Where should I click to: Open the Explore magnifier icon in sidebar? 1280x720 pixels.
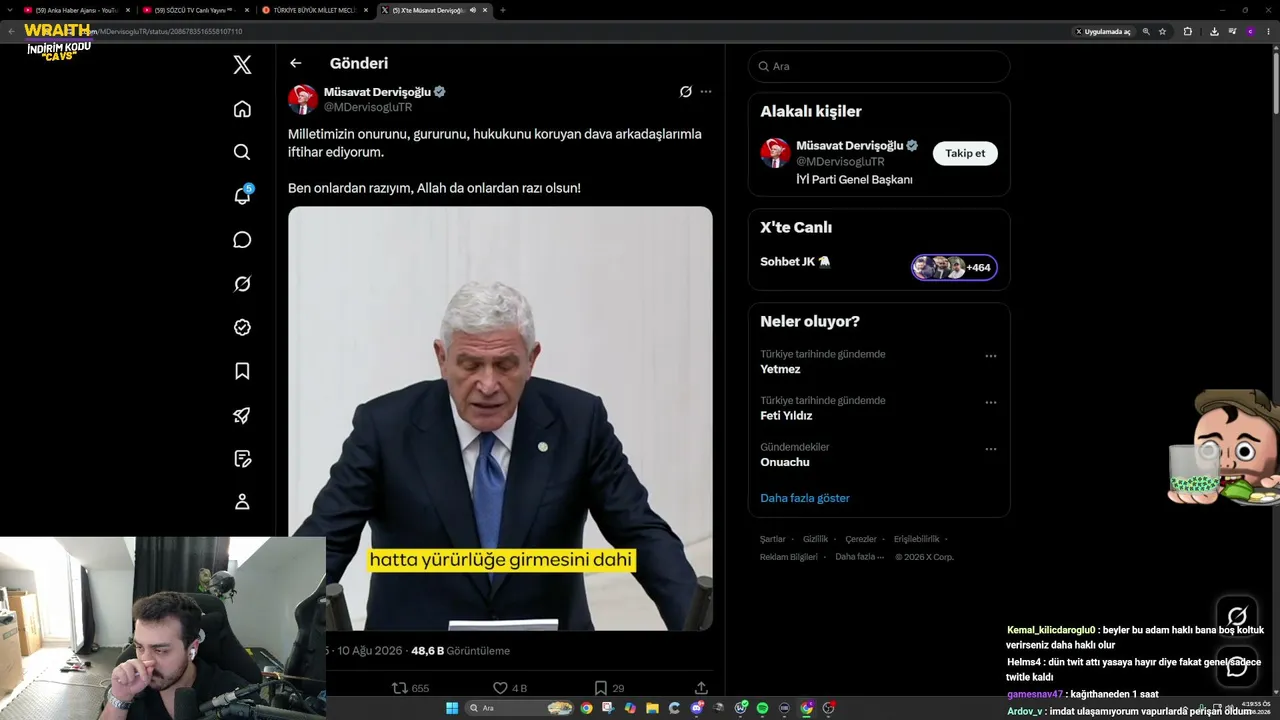(x=242, y=152)
